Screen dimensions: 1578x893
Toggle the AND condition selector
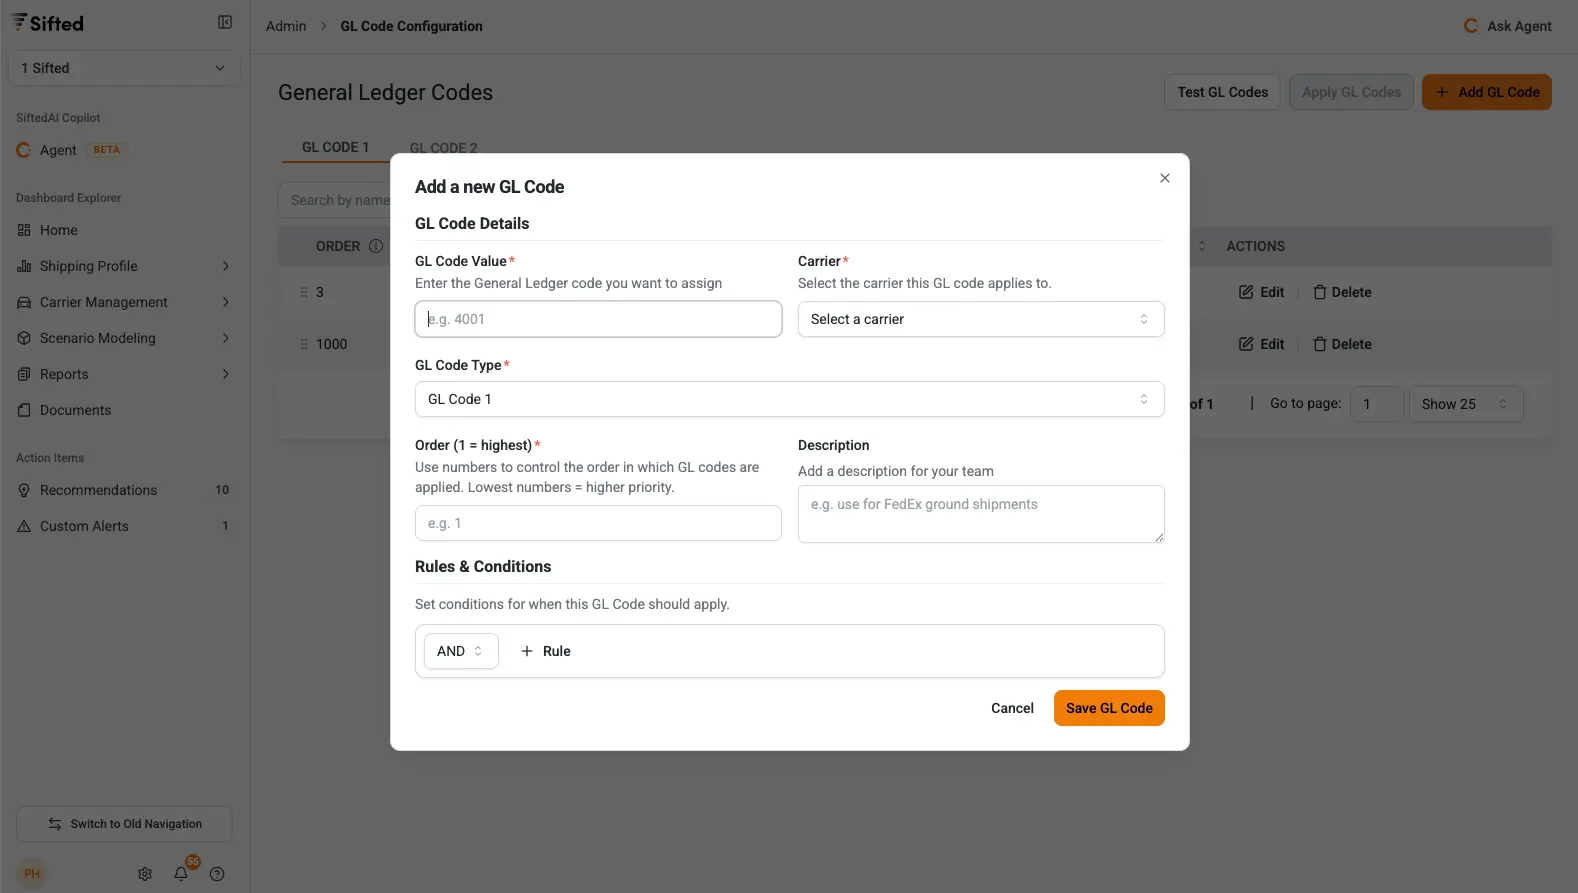pos(460,651)
